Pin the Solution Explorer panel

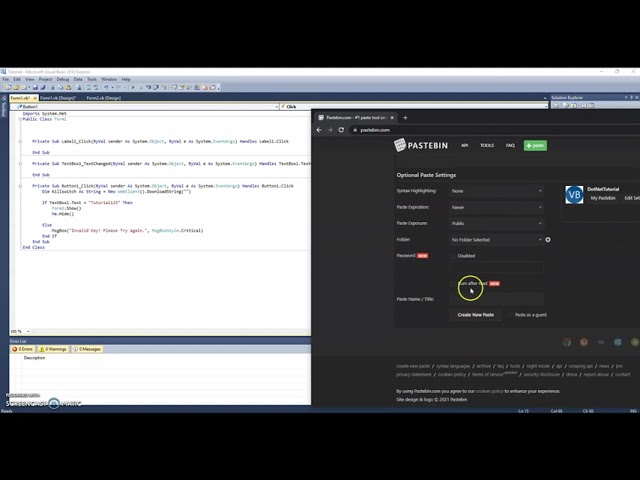(x=631, y=98)
